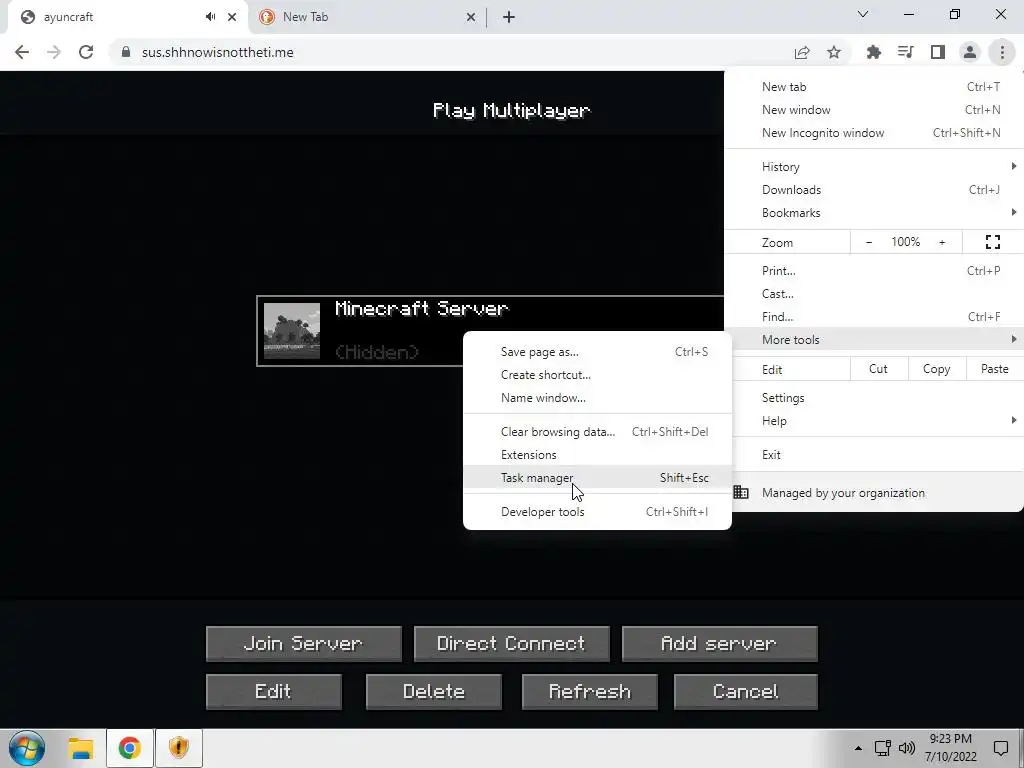
Task: Select Create shortcut... in More tools
Action: pos(597,374)
